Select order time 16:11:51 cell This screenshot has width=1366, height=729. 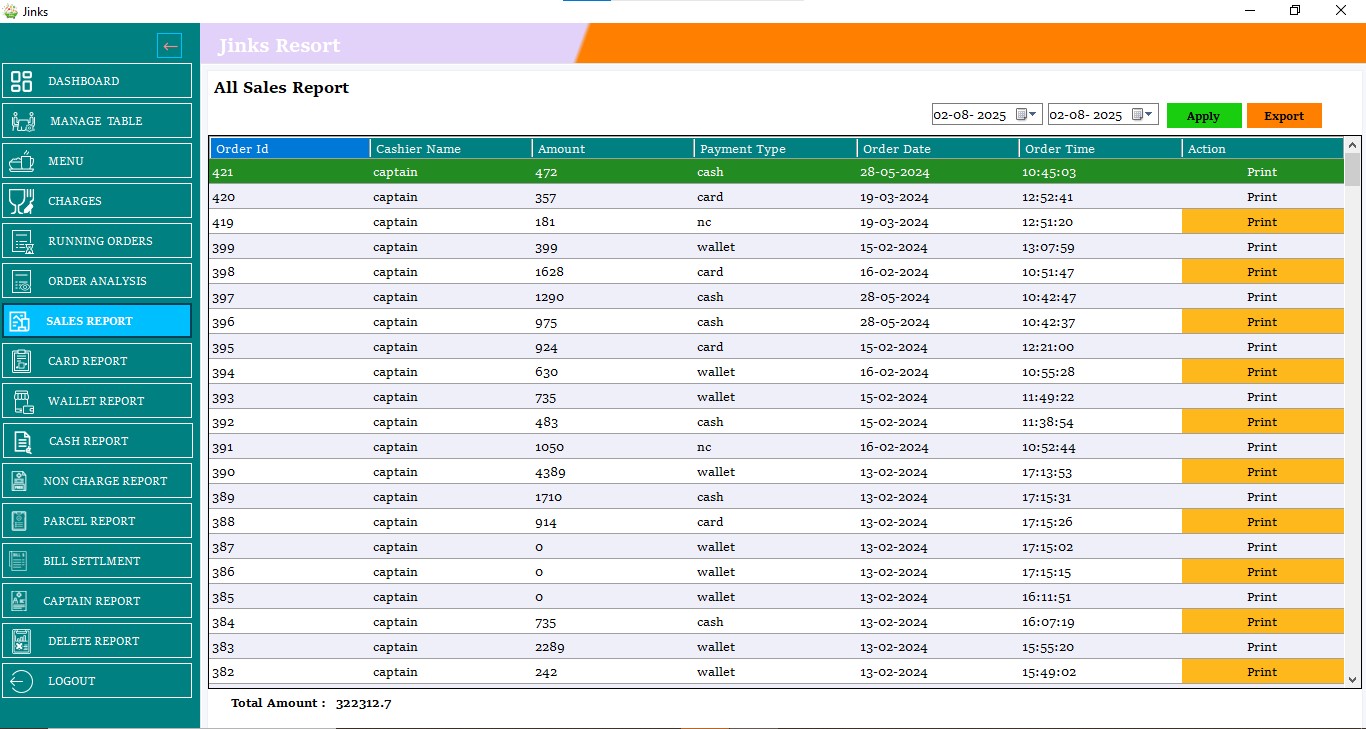click(x=1100, y=597)
